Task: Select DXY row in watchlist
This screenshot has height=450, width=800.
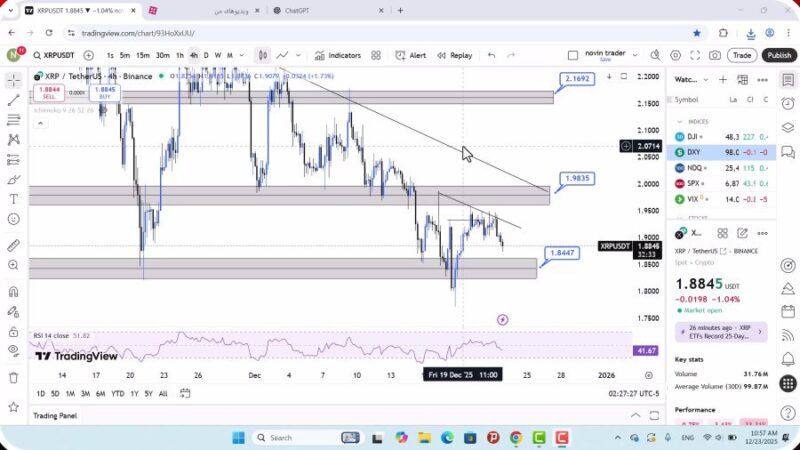Action: click(720, 152)
